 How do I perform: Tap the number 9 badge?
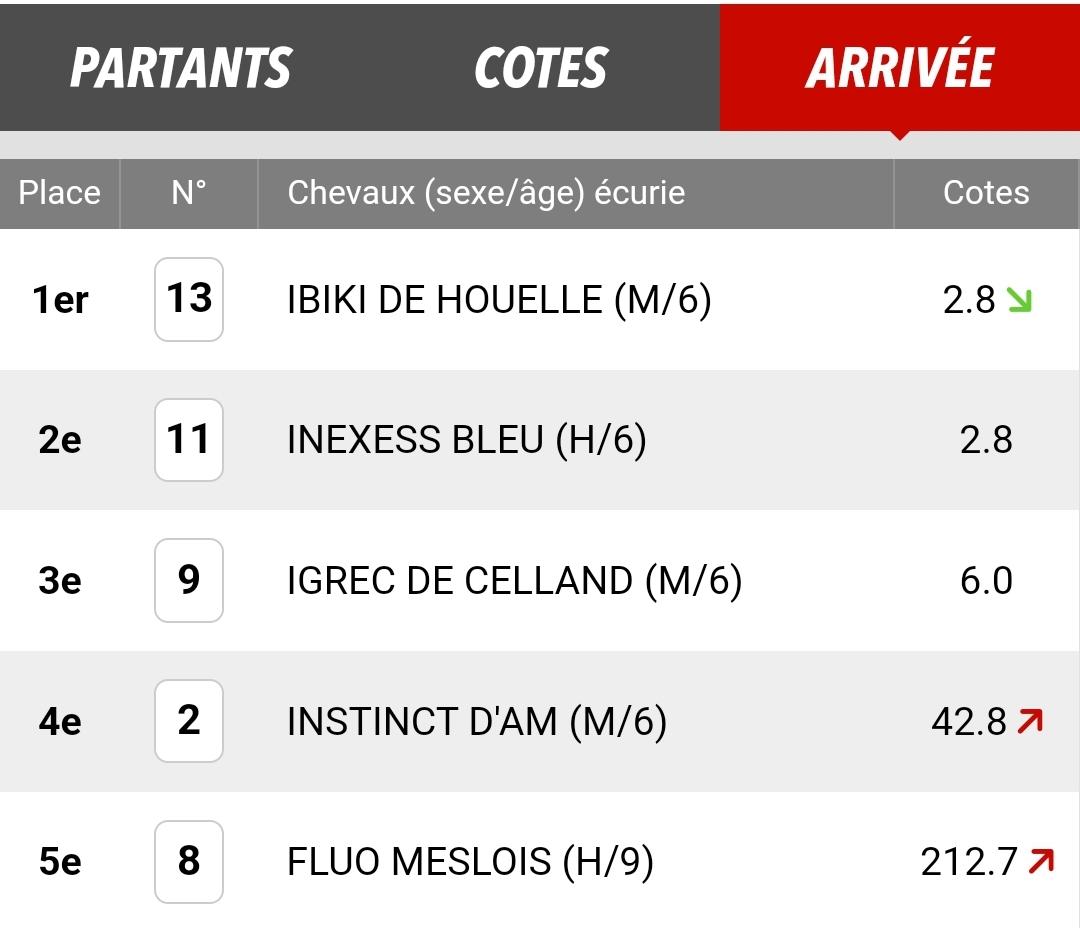189,580
